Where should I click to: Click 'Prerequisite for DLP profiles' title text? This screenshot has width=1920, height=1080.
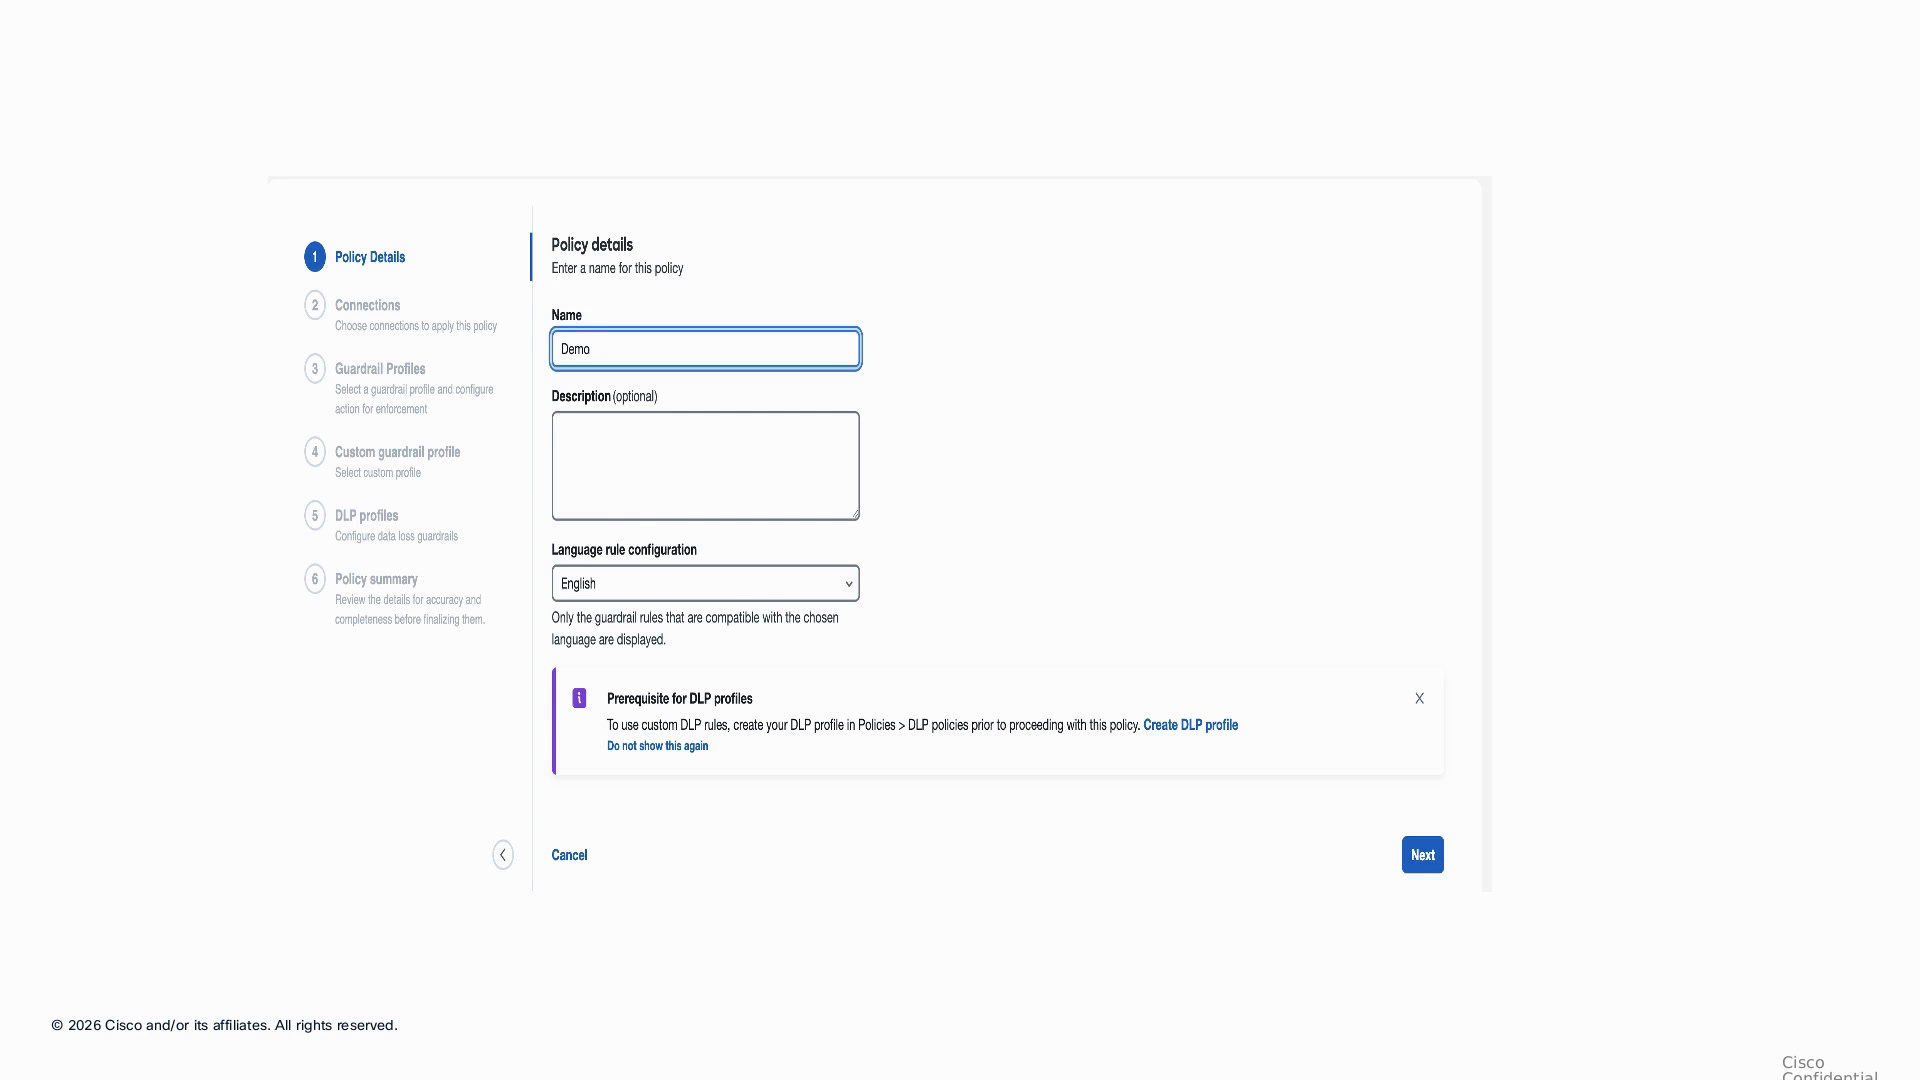(x=679, y=699)
